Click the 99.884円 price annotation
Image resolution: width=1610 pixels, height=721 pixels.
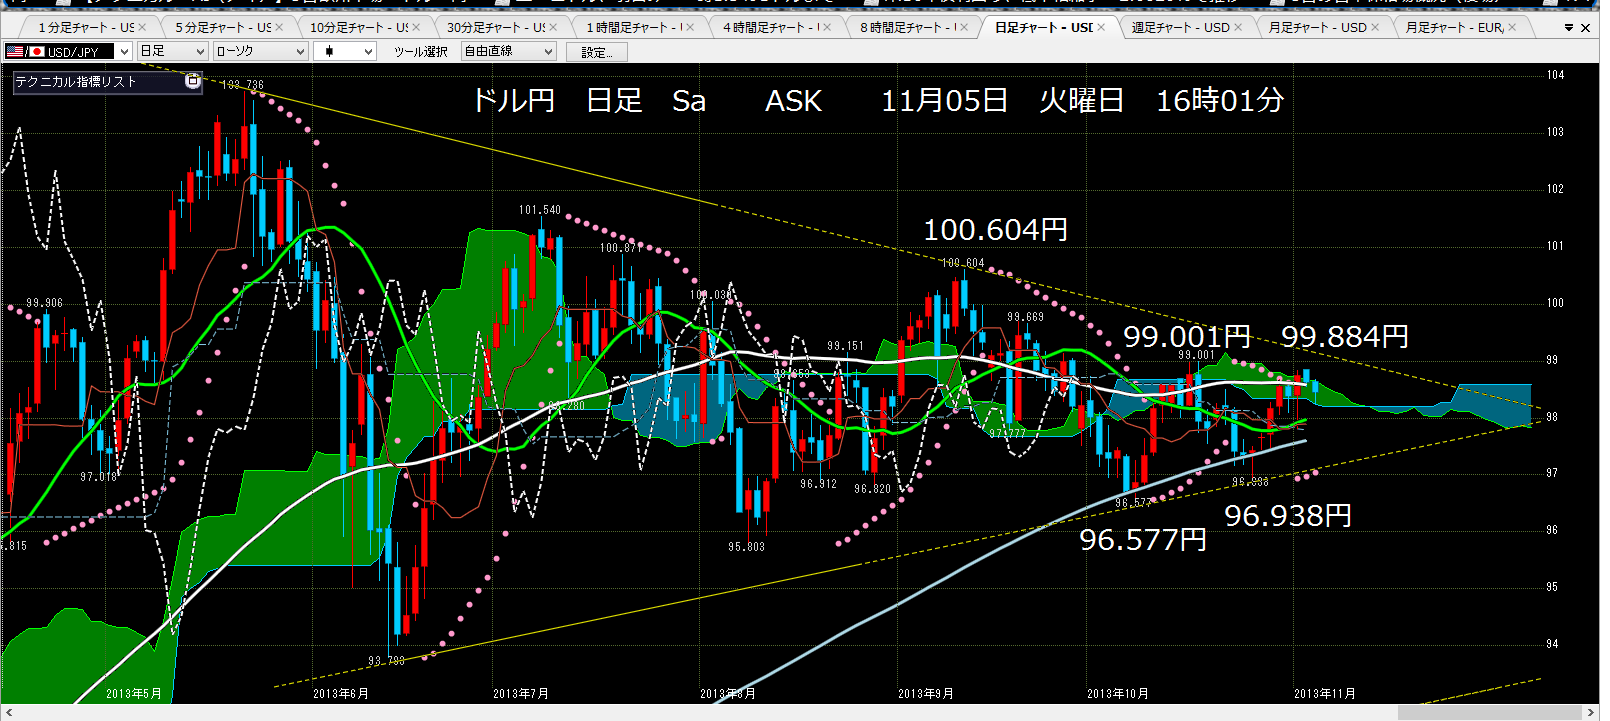[x=1345, y=337]
